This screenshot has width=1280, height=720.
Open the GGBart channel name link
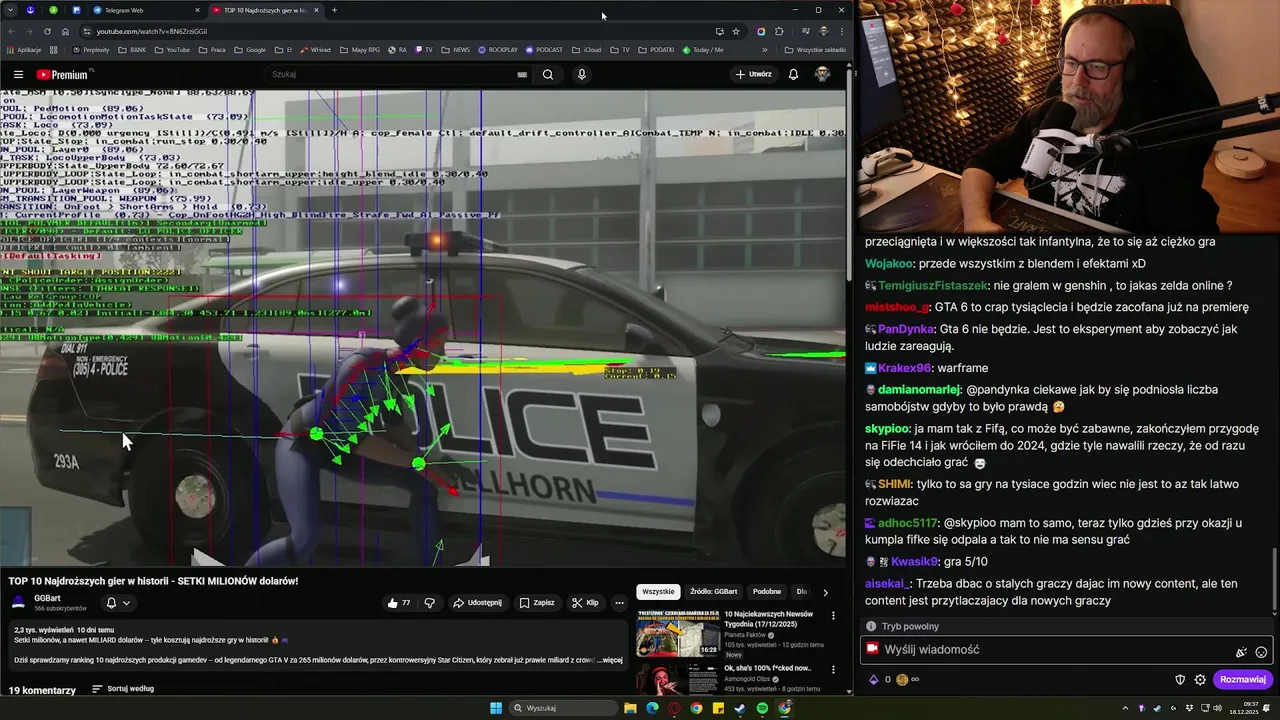47,598
